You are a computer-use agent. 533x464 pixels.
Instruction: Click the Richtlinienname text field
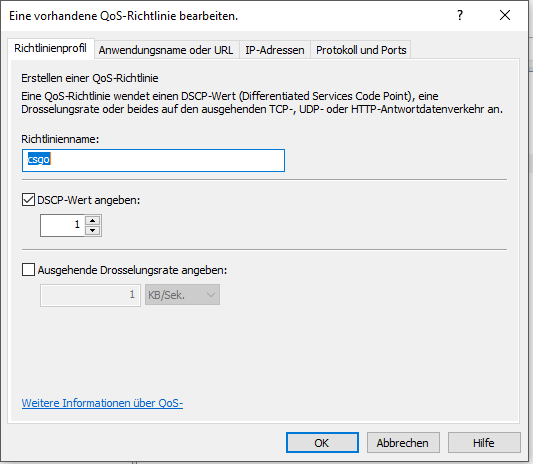(x=153, y=160)
